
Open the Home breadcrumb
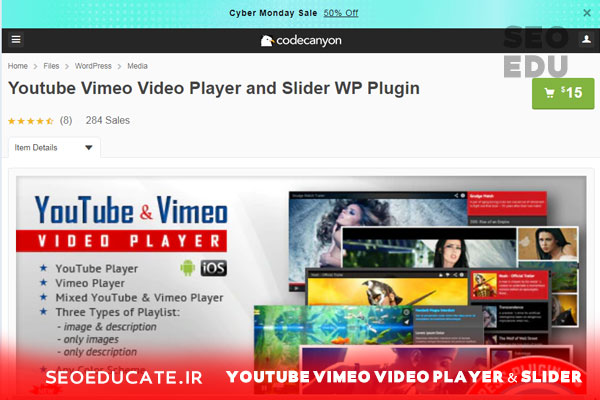[18, 66]
